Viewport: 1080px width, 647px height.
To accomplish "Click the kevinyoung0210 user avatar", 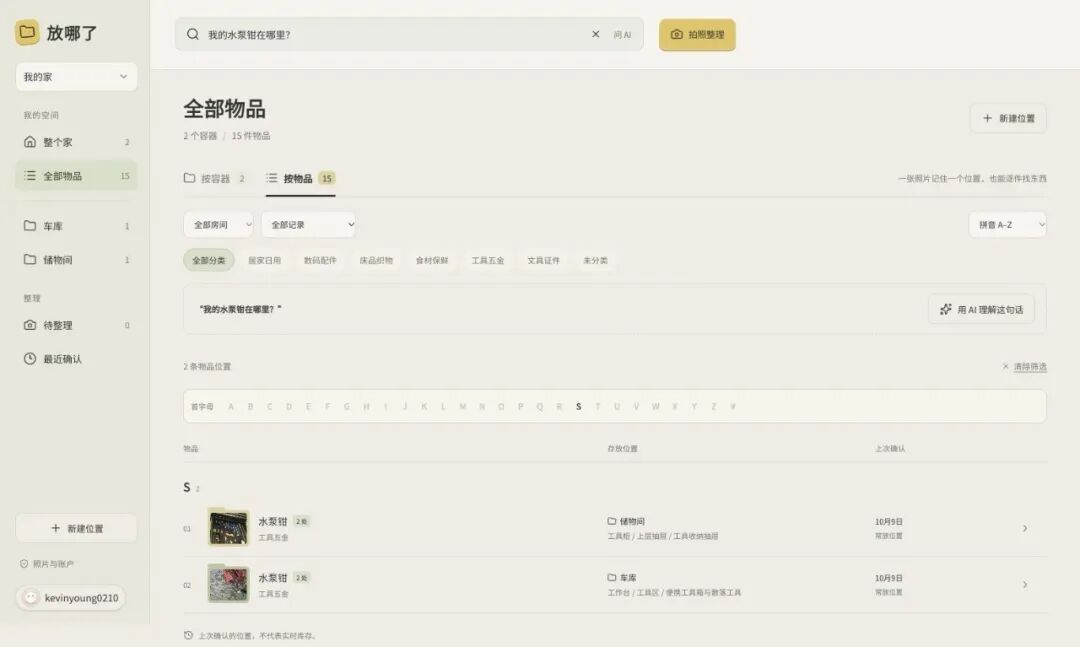I will [30, 597].
